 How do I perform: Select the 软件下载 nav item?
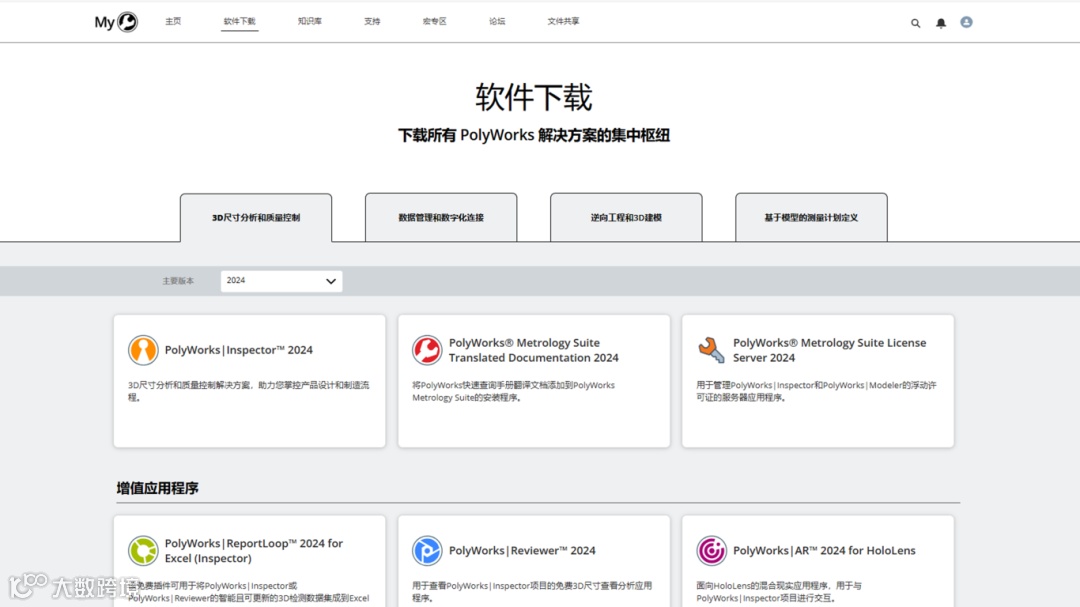pos(239,21)
